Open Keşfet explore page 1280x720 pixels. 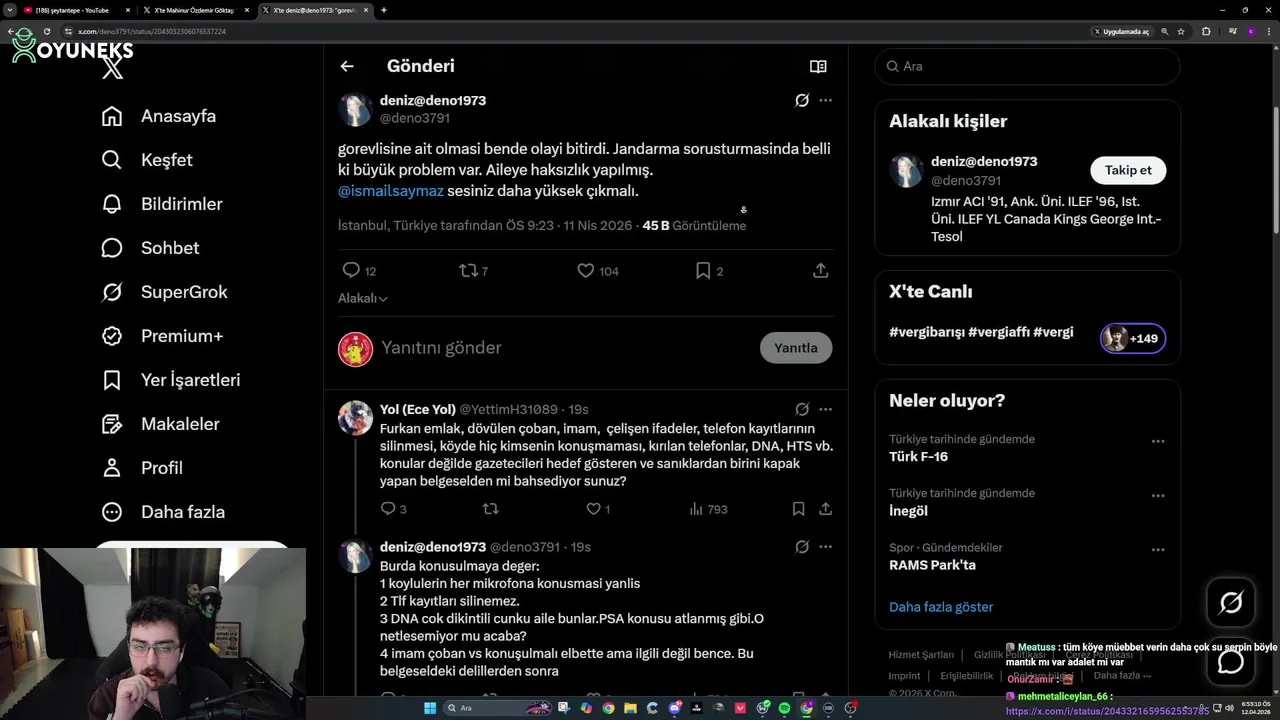tap(147, 160)
